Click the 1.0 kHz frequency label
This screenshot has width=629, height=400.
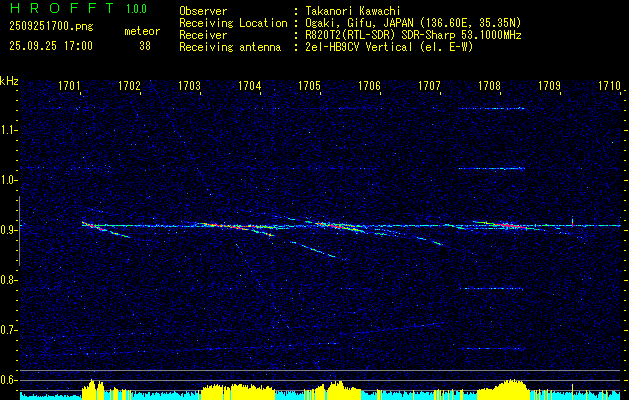pyautogui.click(x=8, y=180)
